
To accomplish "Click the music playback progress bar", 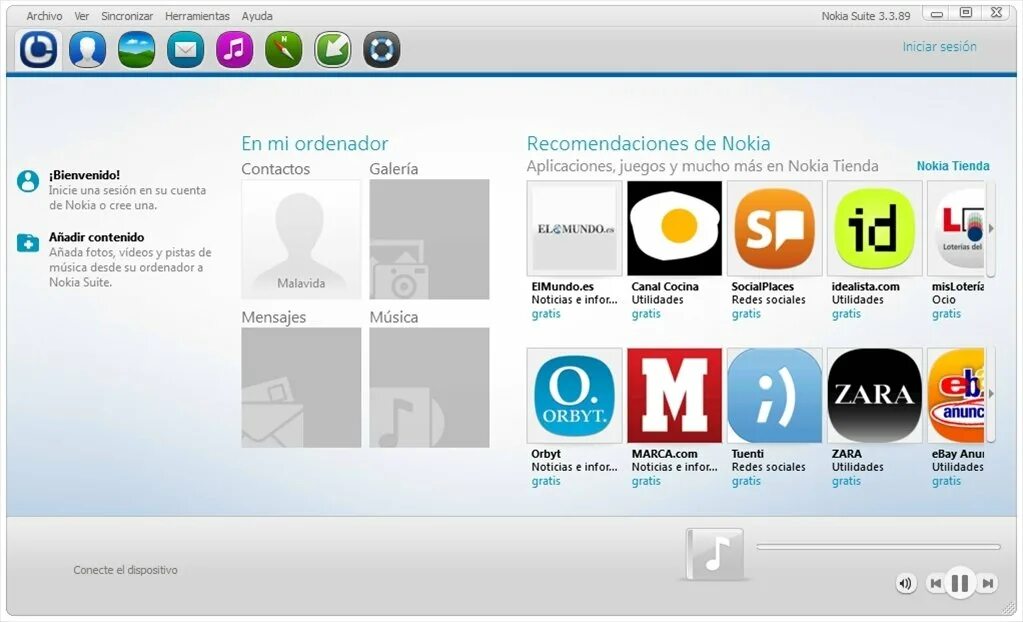I will click(x=878, y=547).
